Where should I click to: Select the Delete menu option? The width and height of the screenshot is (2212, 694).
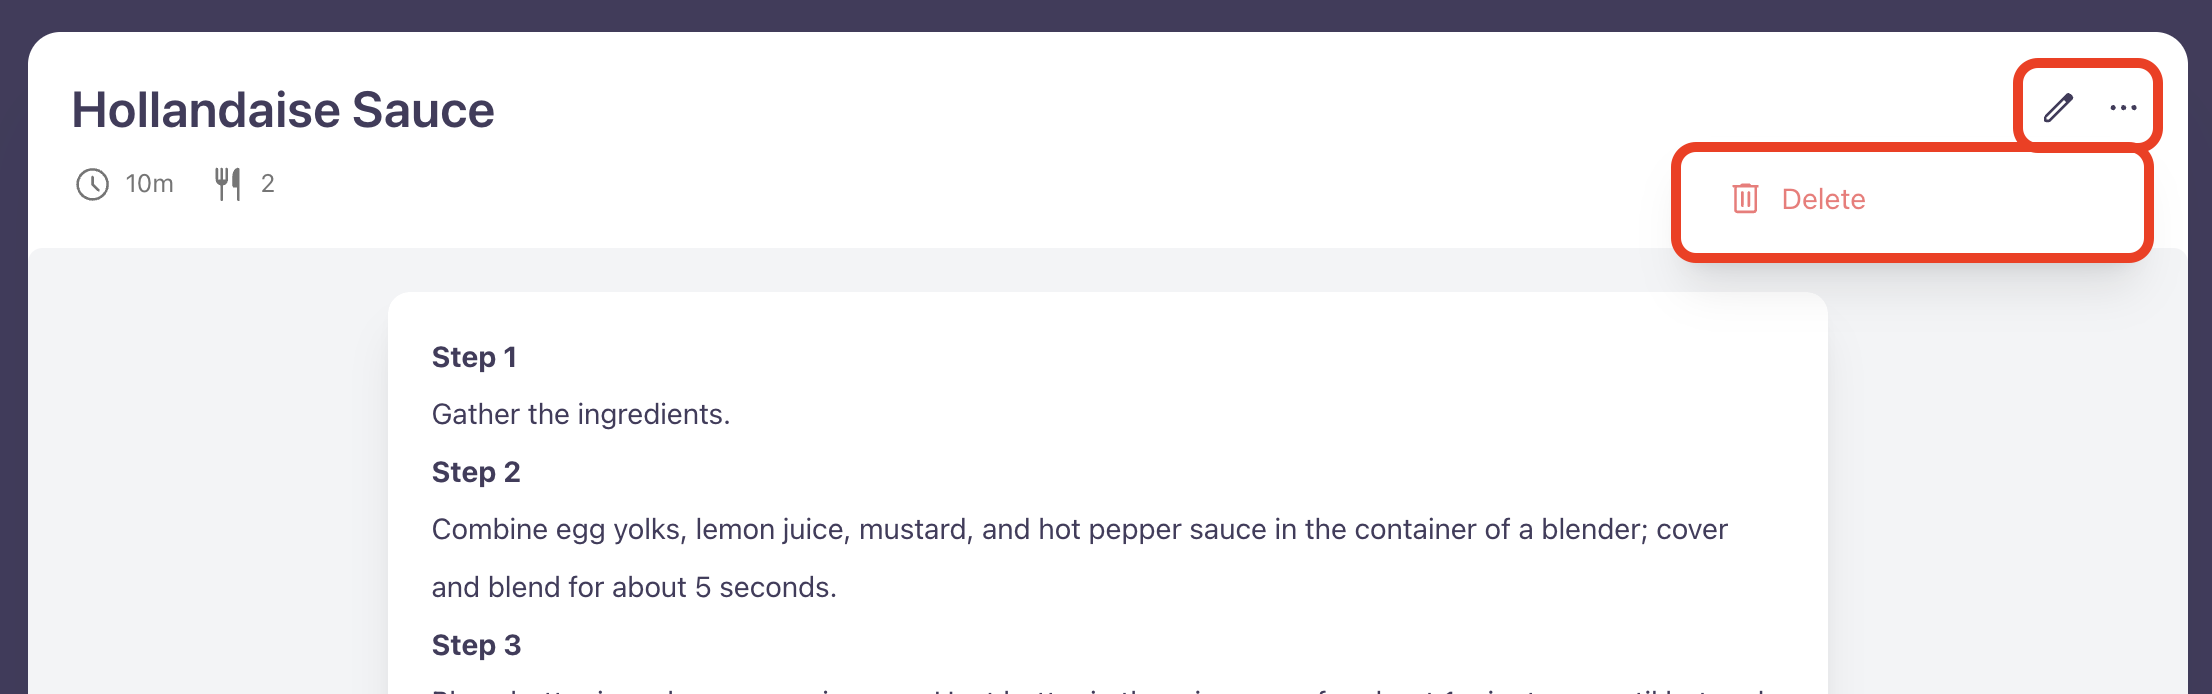(1823, 199)
